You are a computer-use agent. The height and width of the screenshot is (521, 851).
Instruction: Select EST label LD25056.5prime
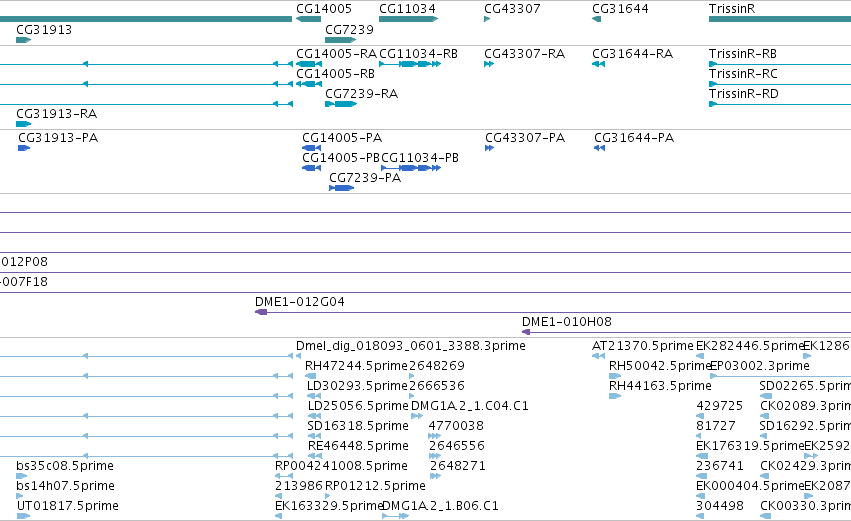click(358, 406)
